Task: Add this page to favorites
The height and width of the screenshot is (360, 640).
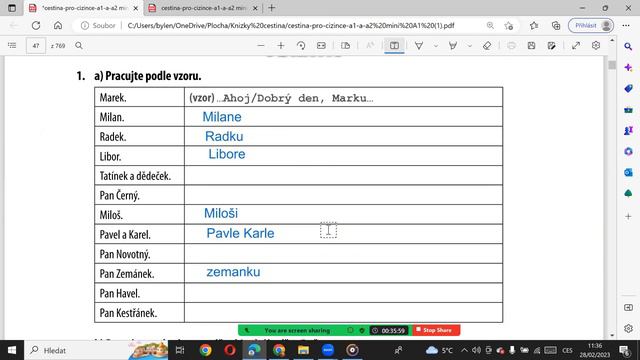Action: 509,25
